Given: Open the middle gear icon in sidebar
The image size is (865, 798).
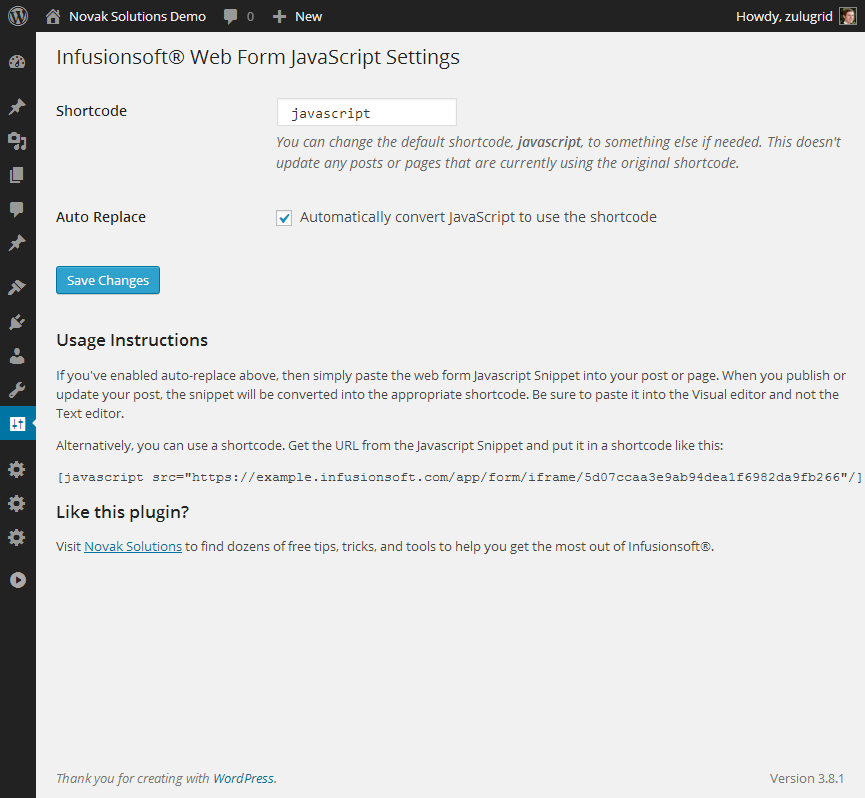Looking at the screenshot, I should (17, 504).
